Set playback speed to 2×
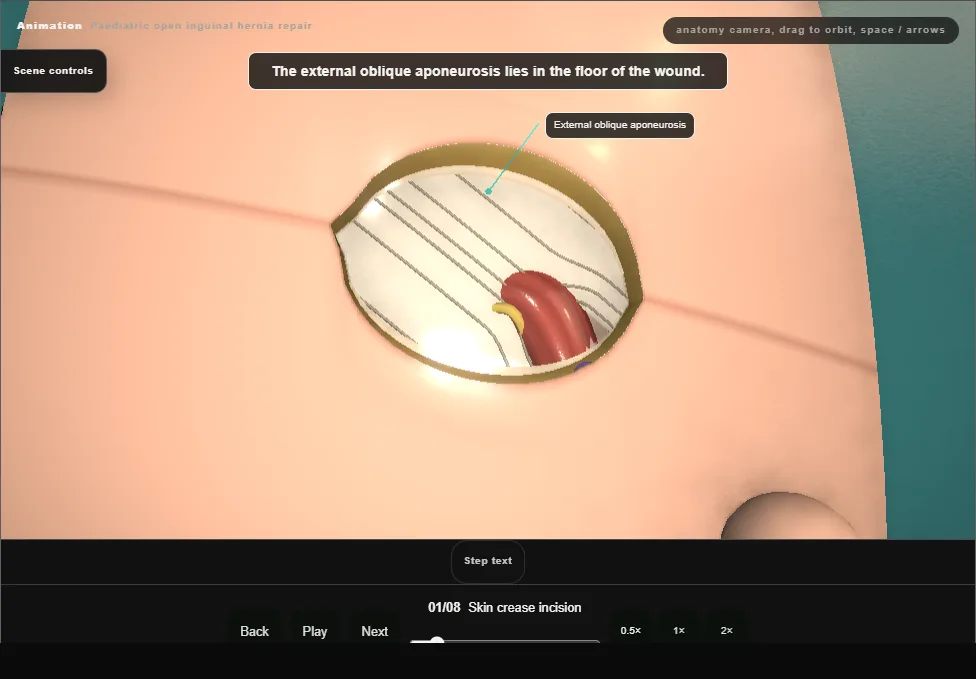This screenshot has height=679, width=976. tap(726, 630)
